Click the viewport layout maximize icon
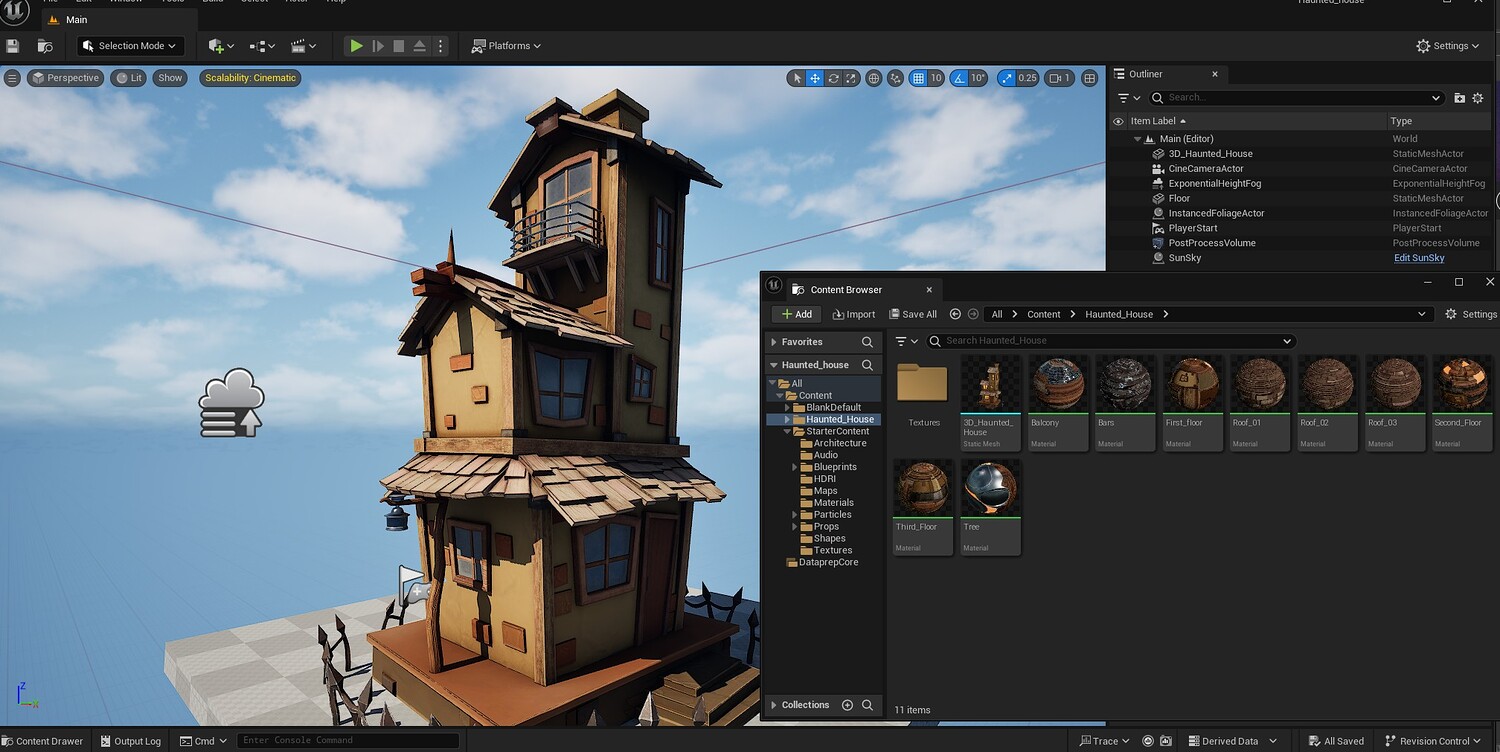 tap(1090, 78)
